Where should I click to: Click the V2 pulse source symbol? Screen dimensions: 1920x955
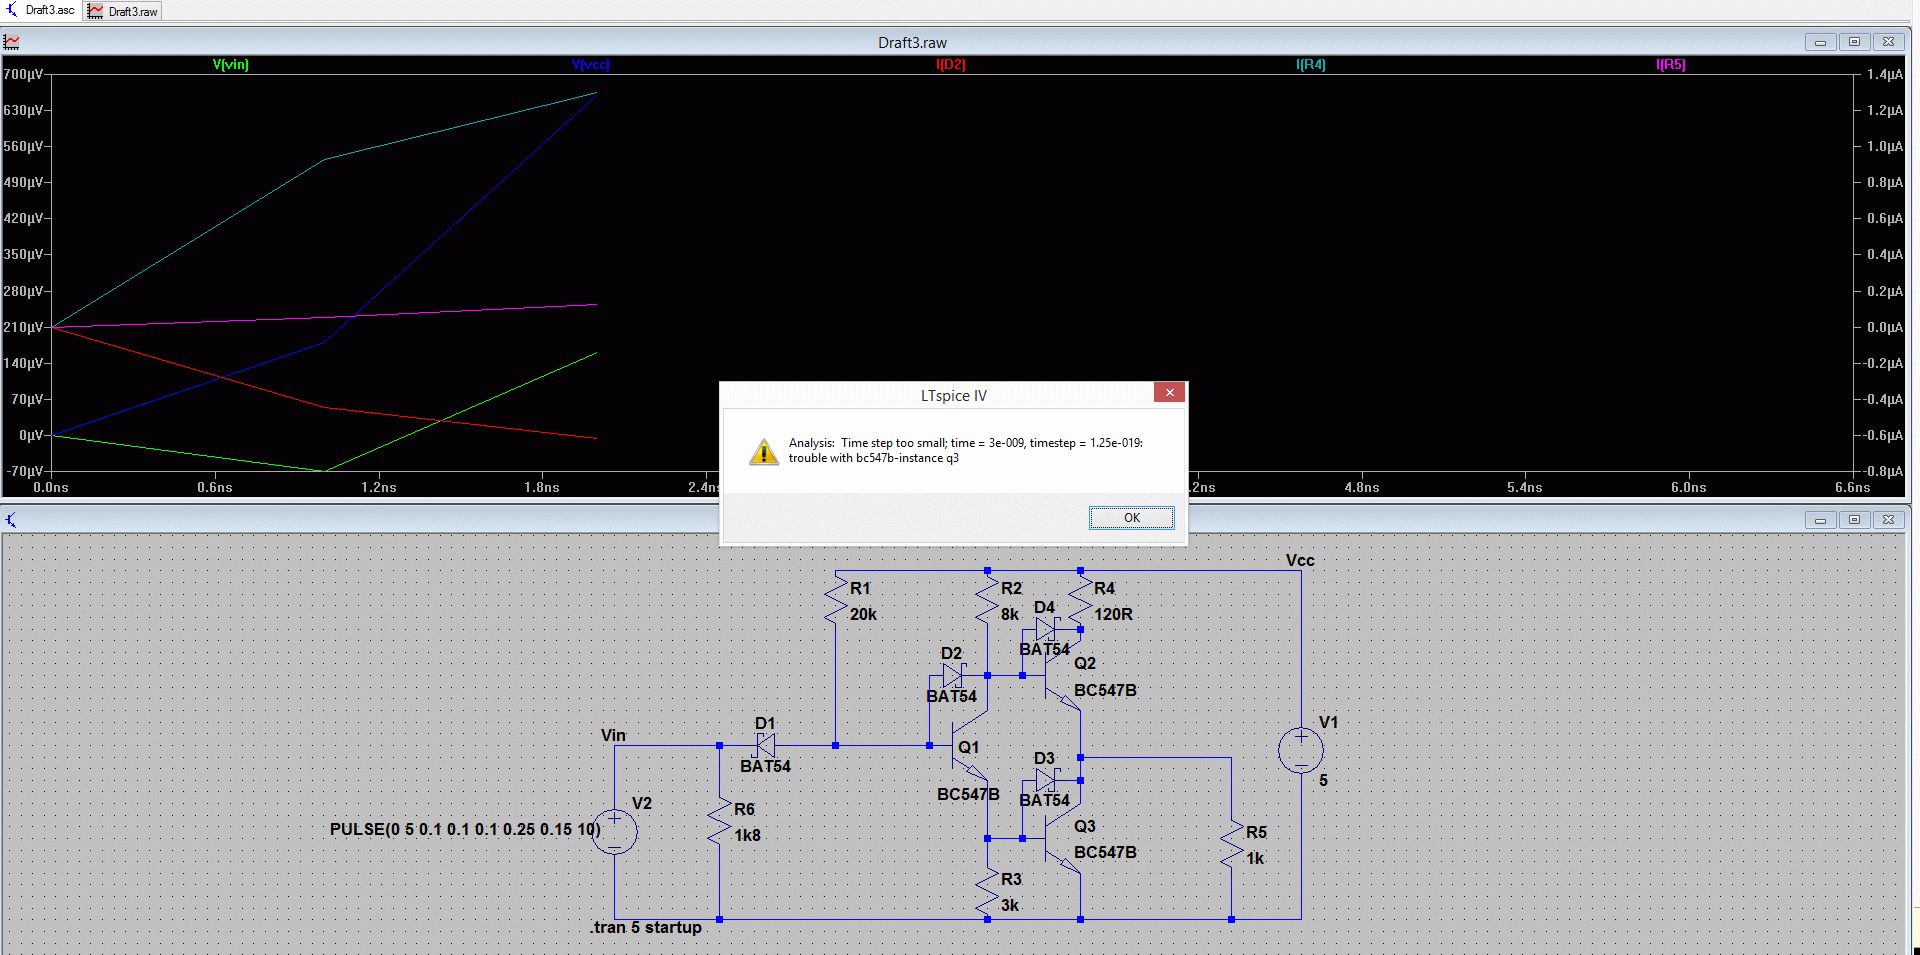[x=614, y=832]
